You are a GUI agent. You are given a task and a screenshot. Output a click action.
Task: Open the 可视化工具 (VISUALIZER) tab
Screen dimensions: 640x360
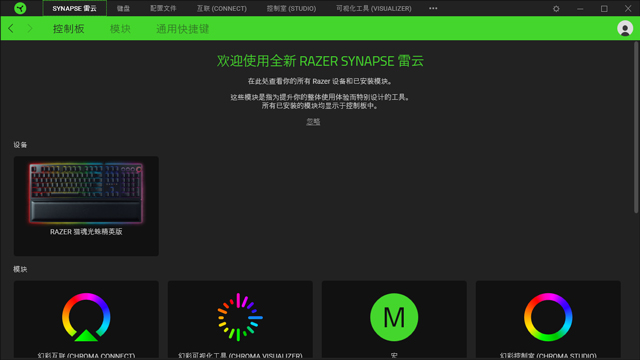[x=373, y=9]
